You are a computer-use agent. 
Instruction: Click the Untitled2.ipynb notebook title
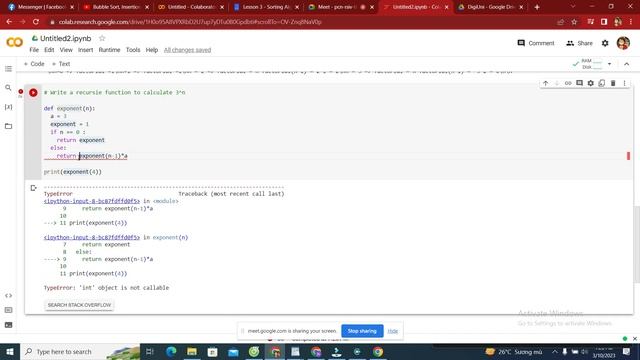[x=66, y=38]
